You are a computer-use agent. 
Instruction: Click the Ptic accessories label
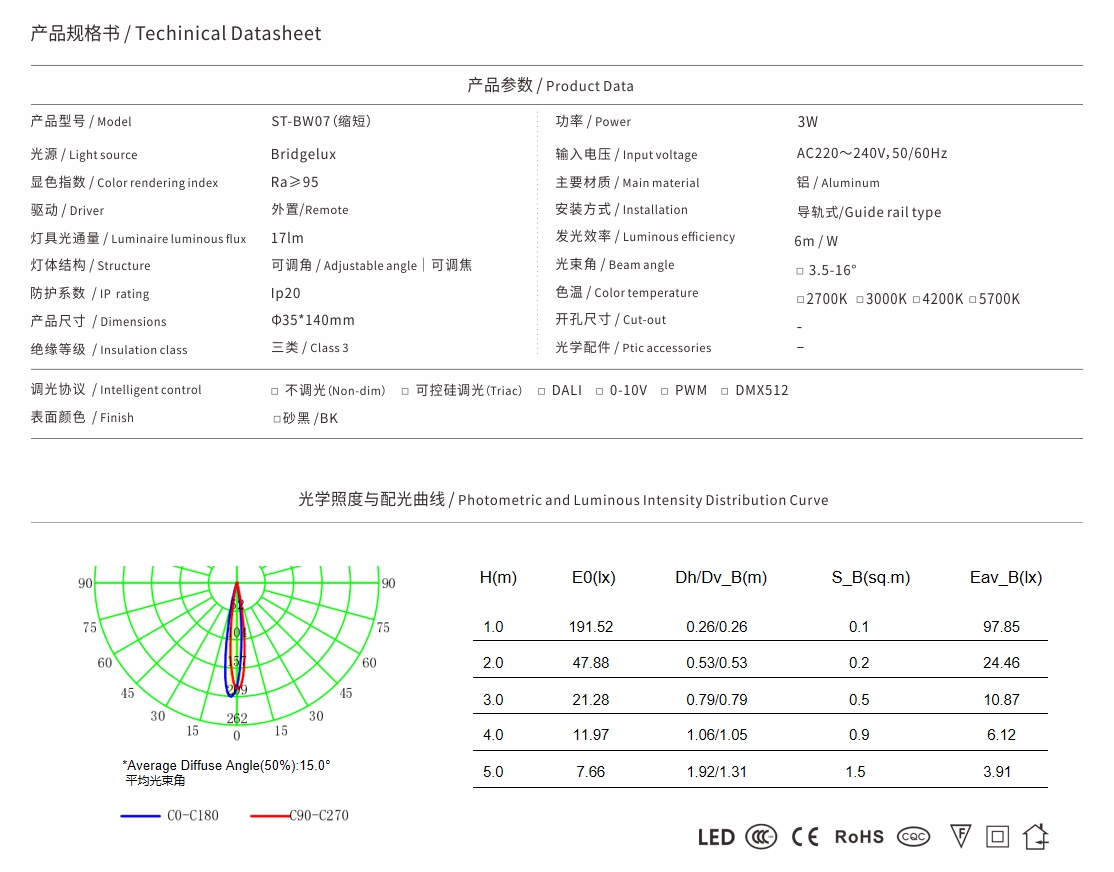pos(633,348)
